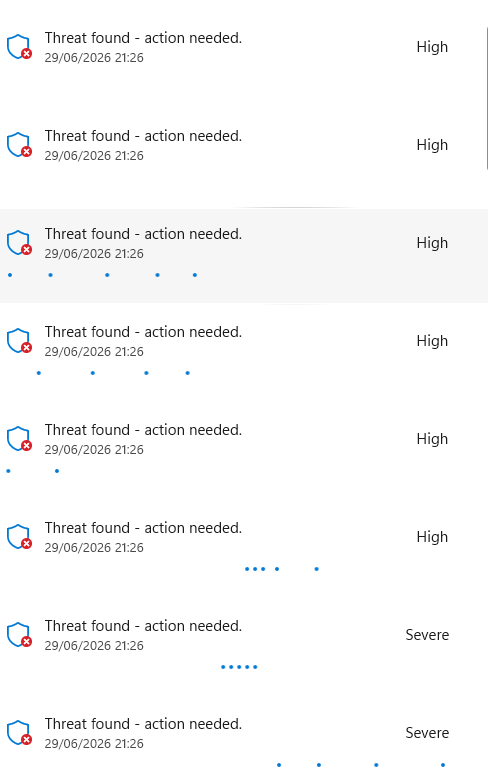This screenshot has width=488, height=783.
Task: Click the shield icon of the last High threat
Action: (x=19, y=536)
